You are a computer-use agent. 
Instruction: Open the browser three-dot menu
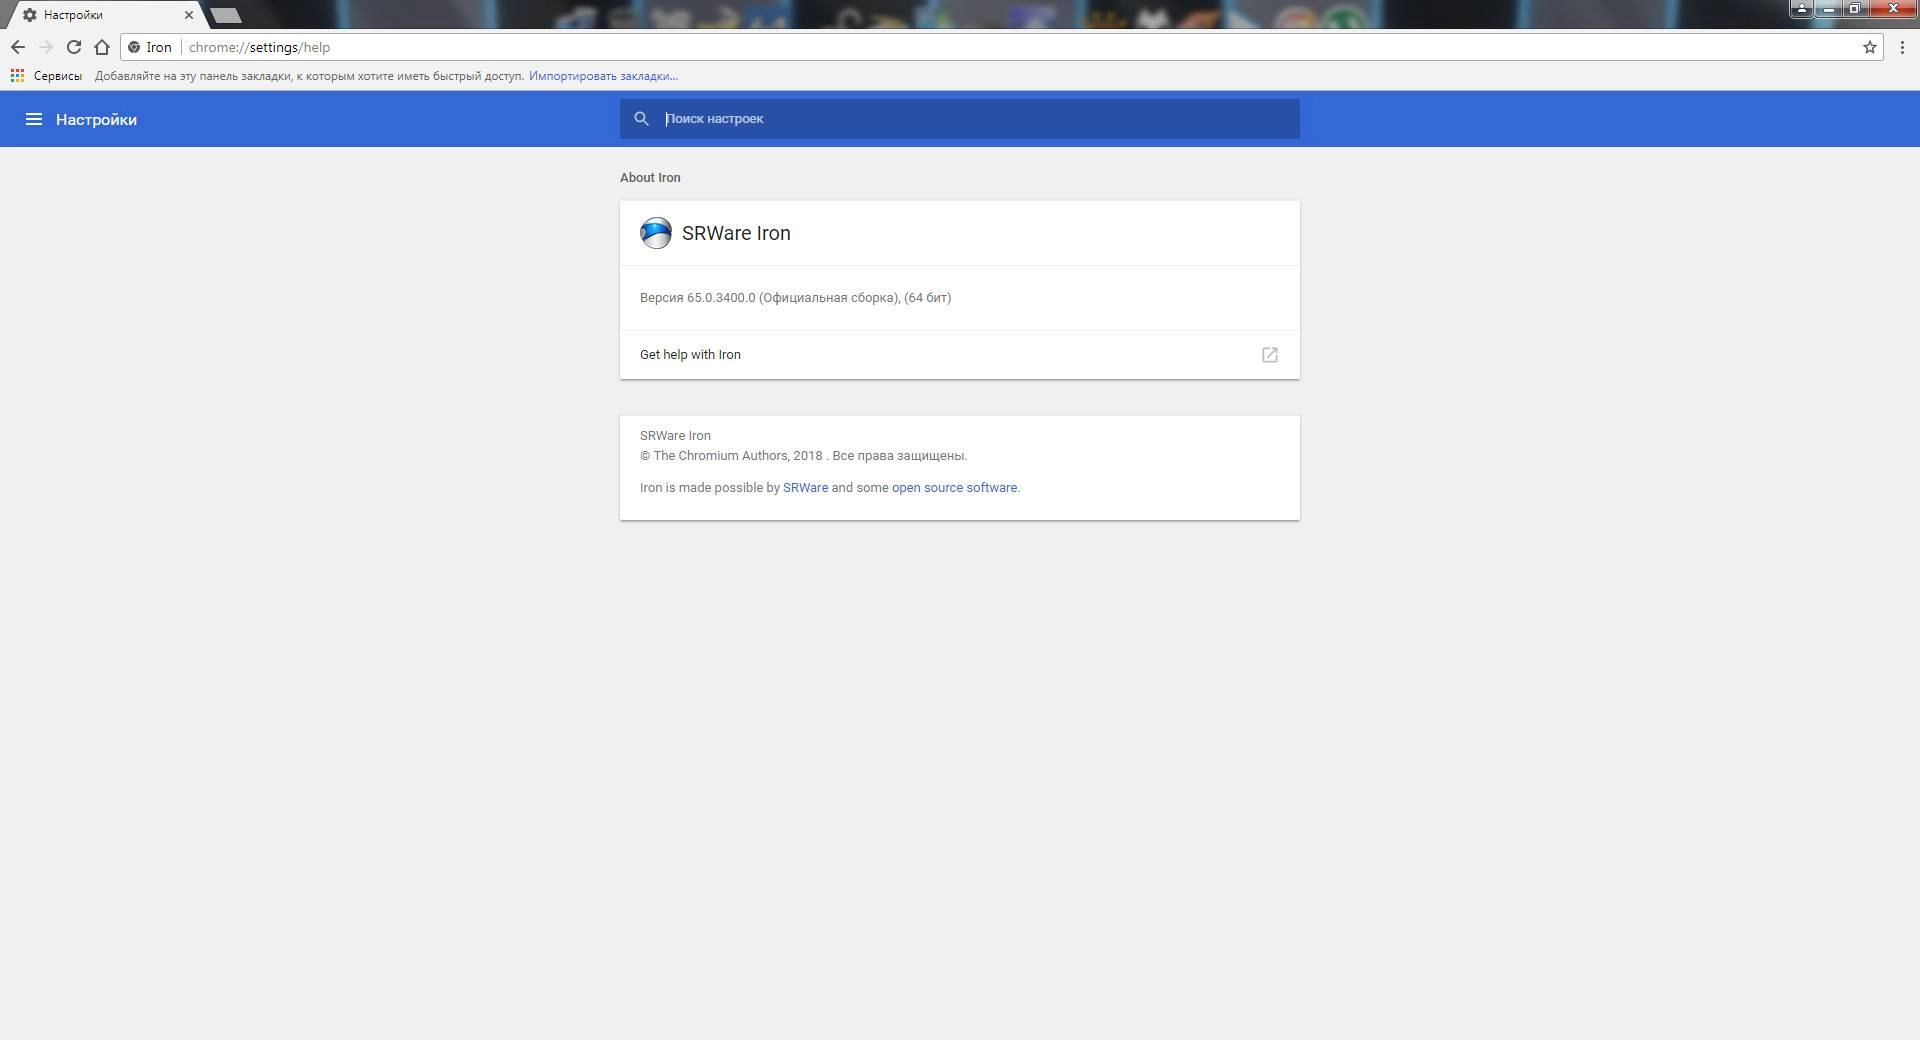1902,47
